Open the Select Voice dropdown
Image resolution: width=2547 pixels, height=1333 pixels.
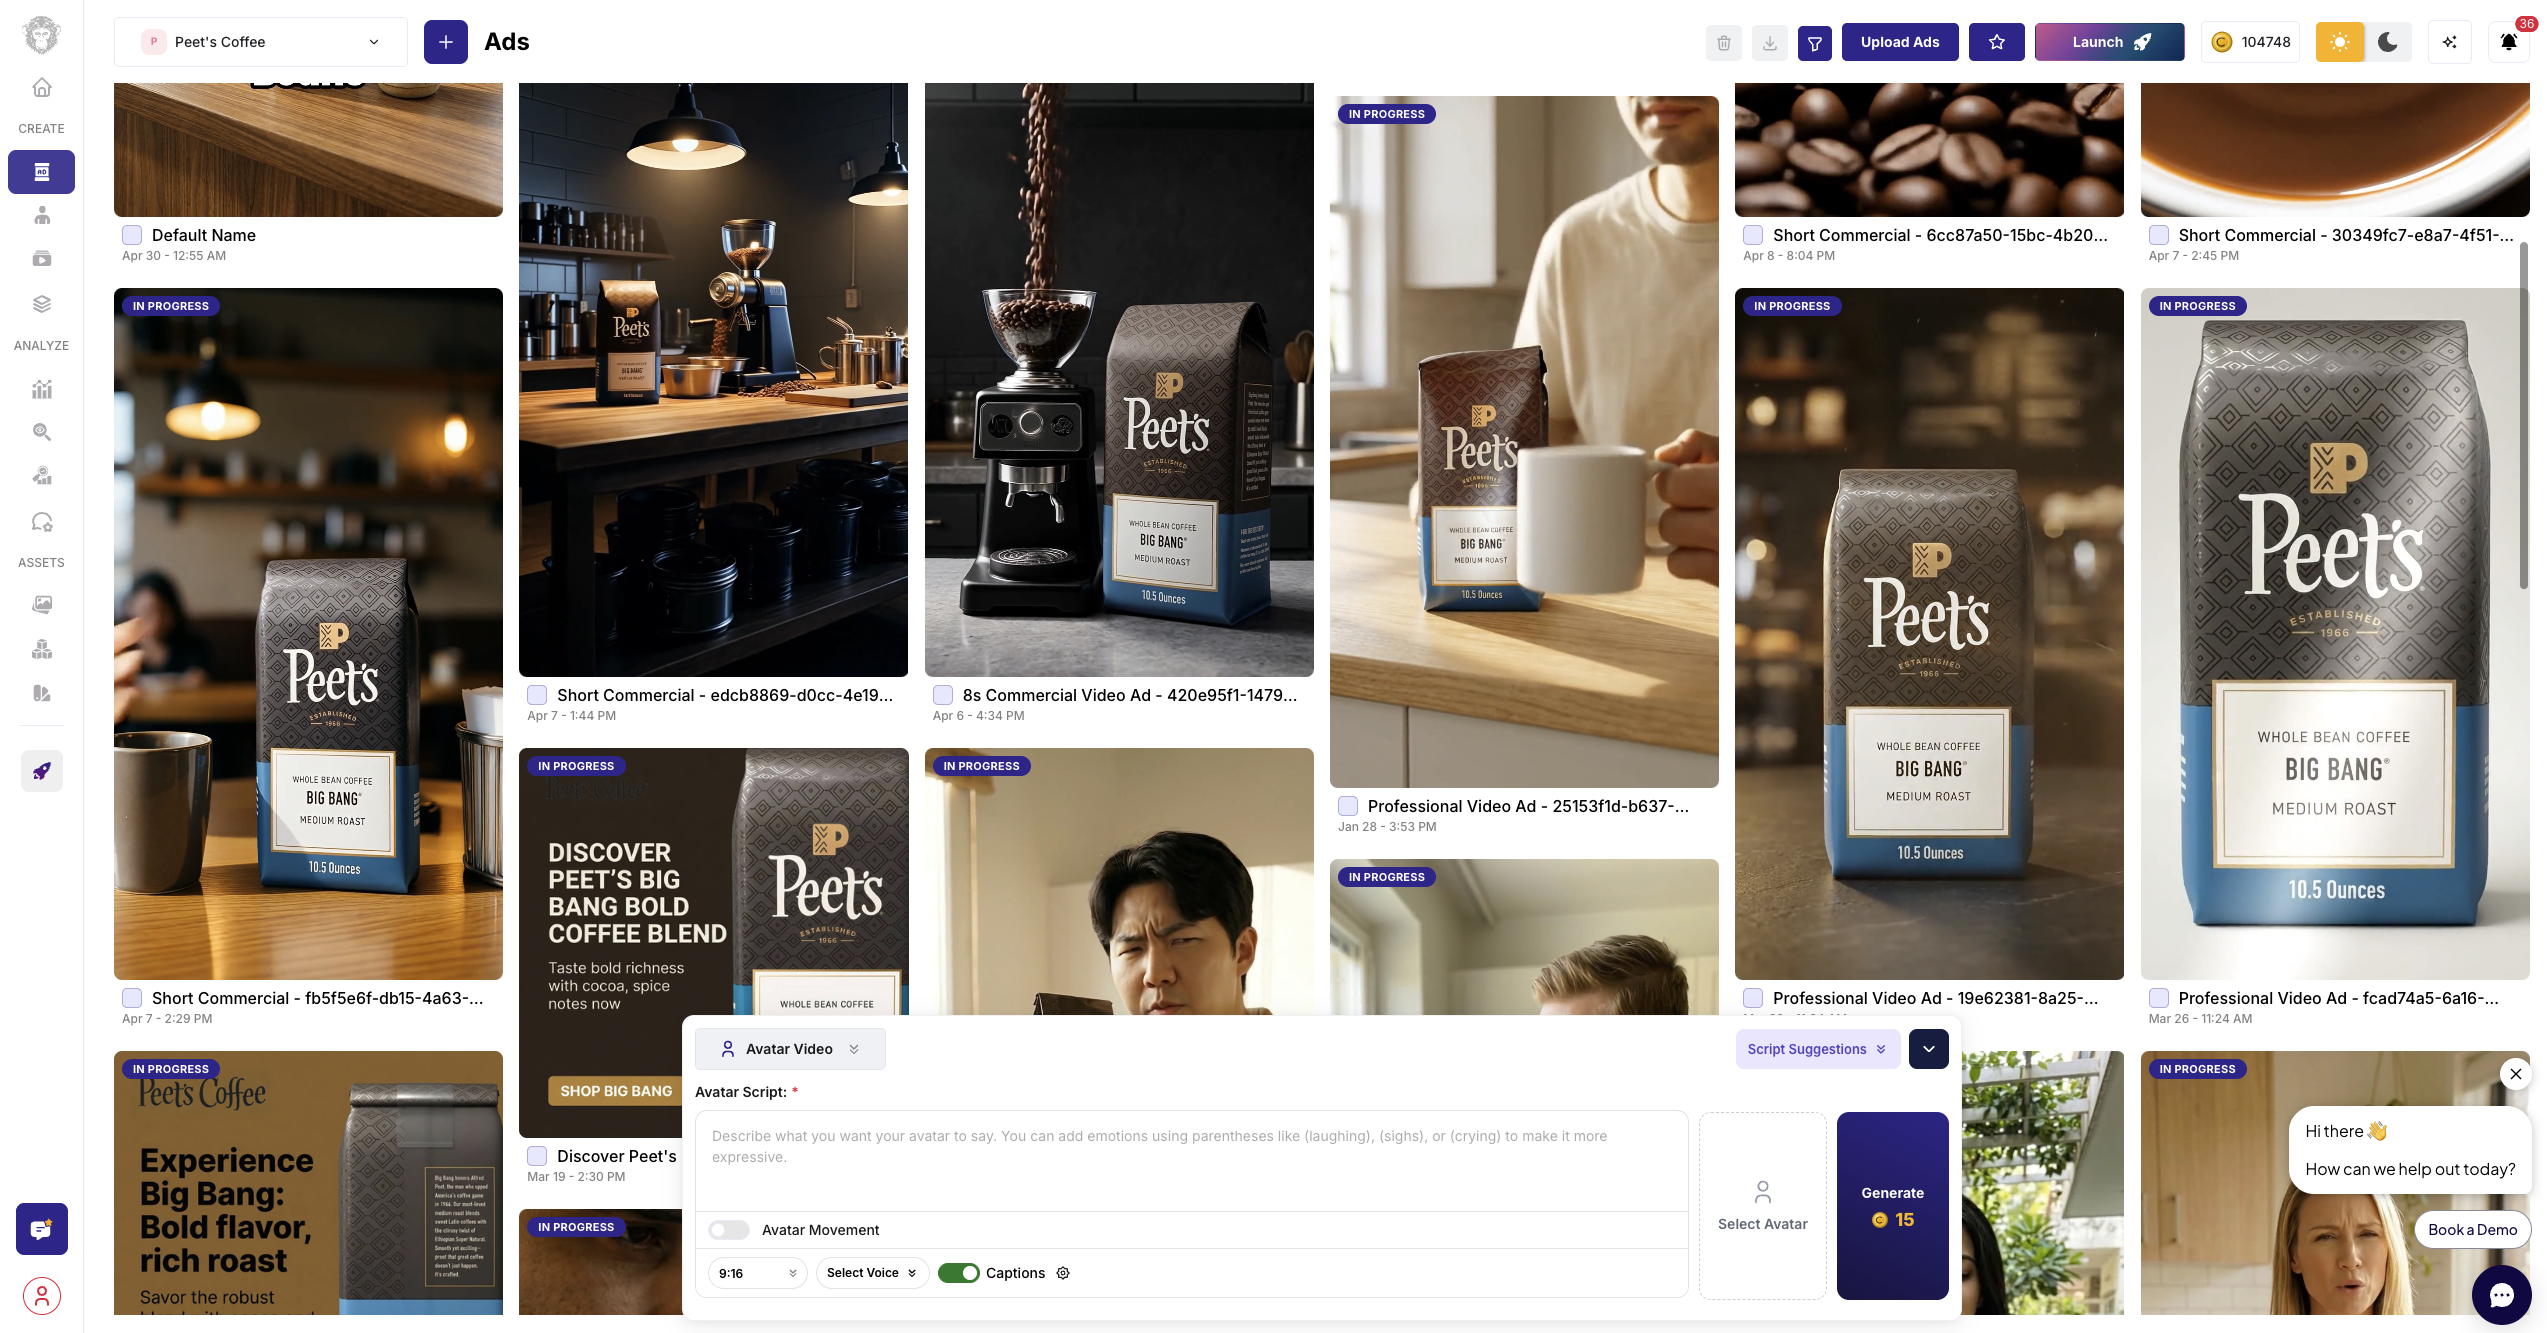click(x=872, y=1273)
